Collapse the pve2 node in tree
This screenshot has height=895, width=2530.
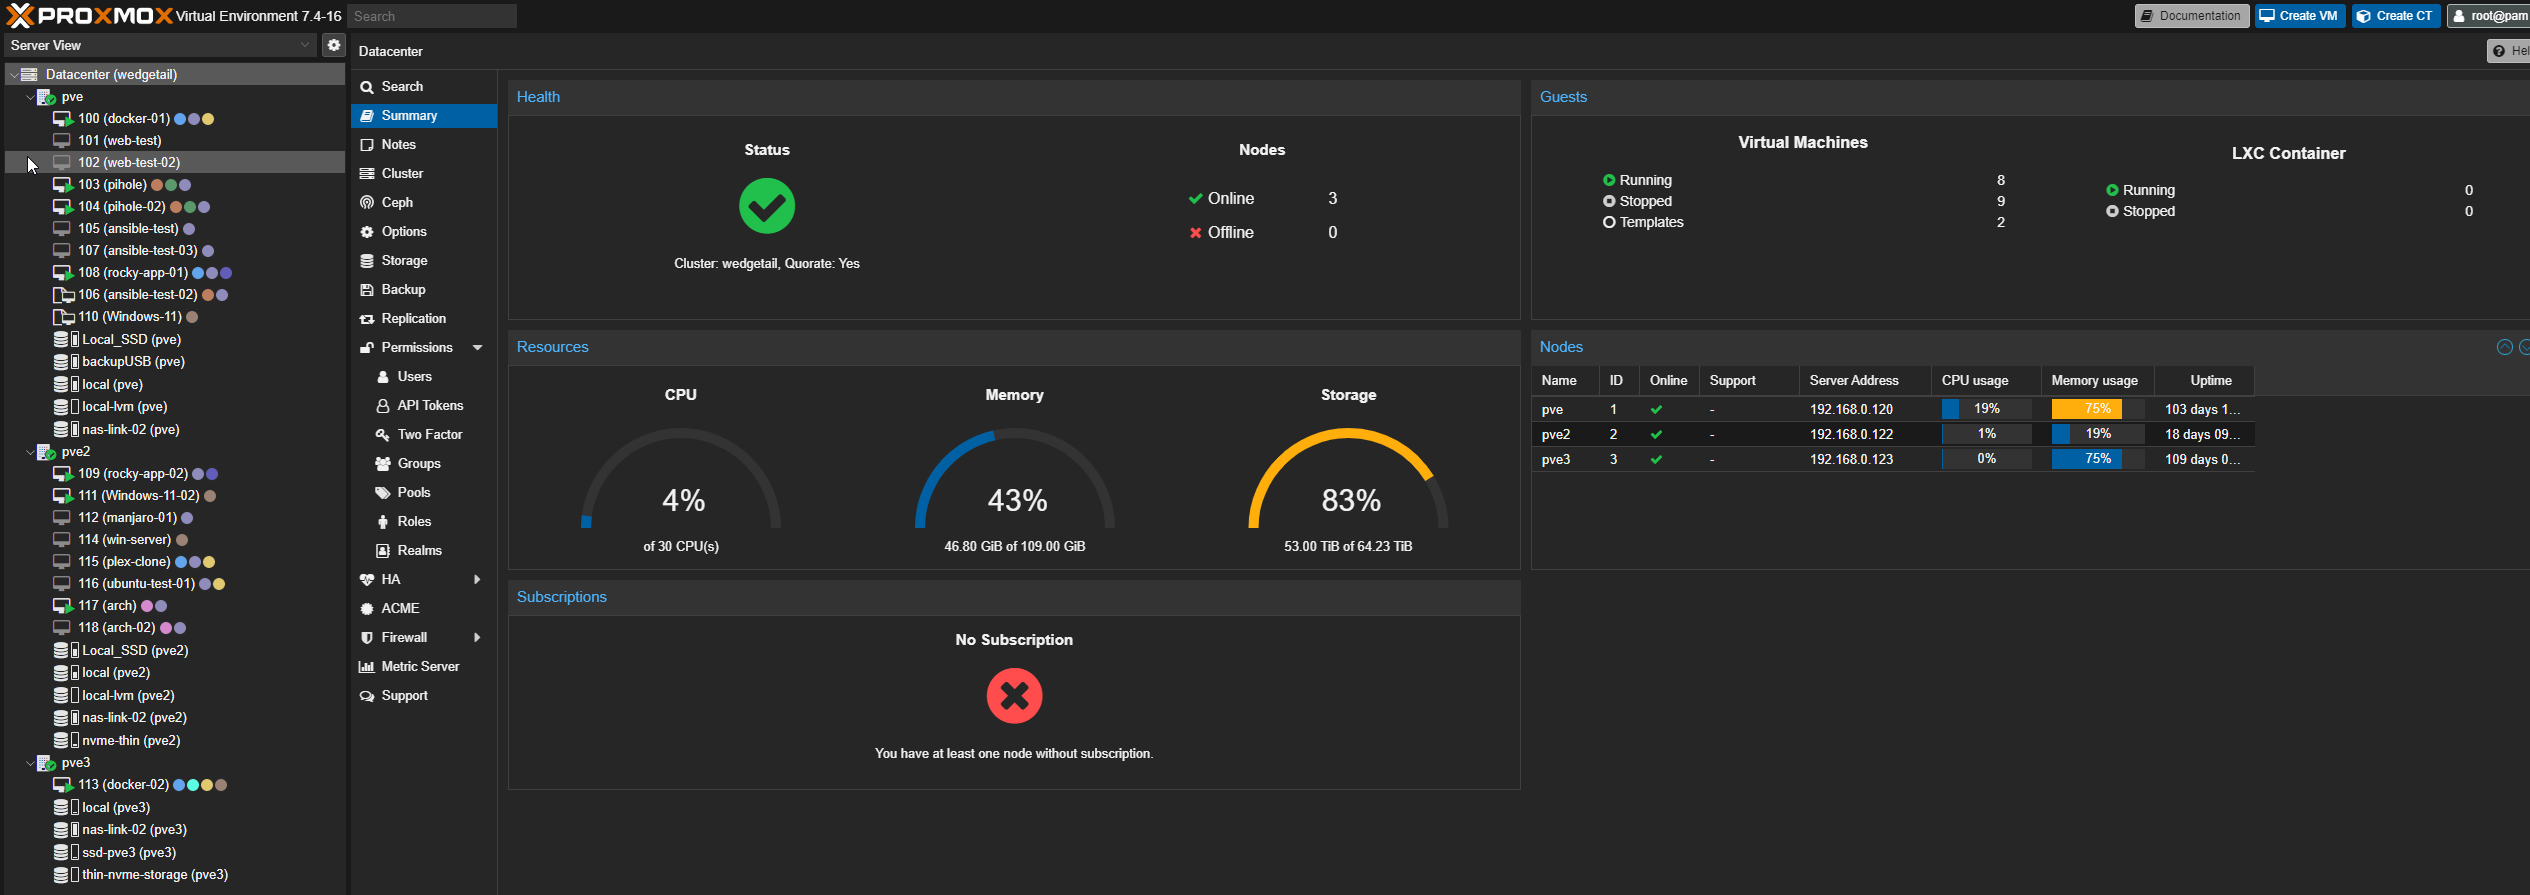(x=29, y=452)
